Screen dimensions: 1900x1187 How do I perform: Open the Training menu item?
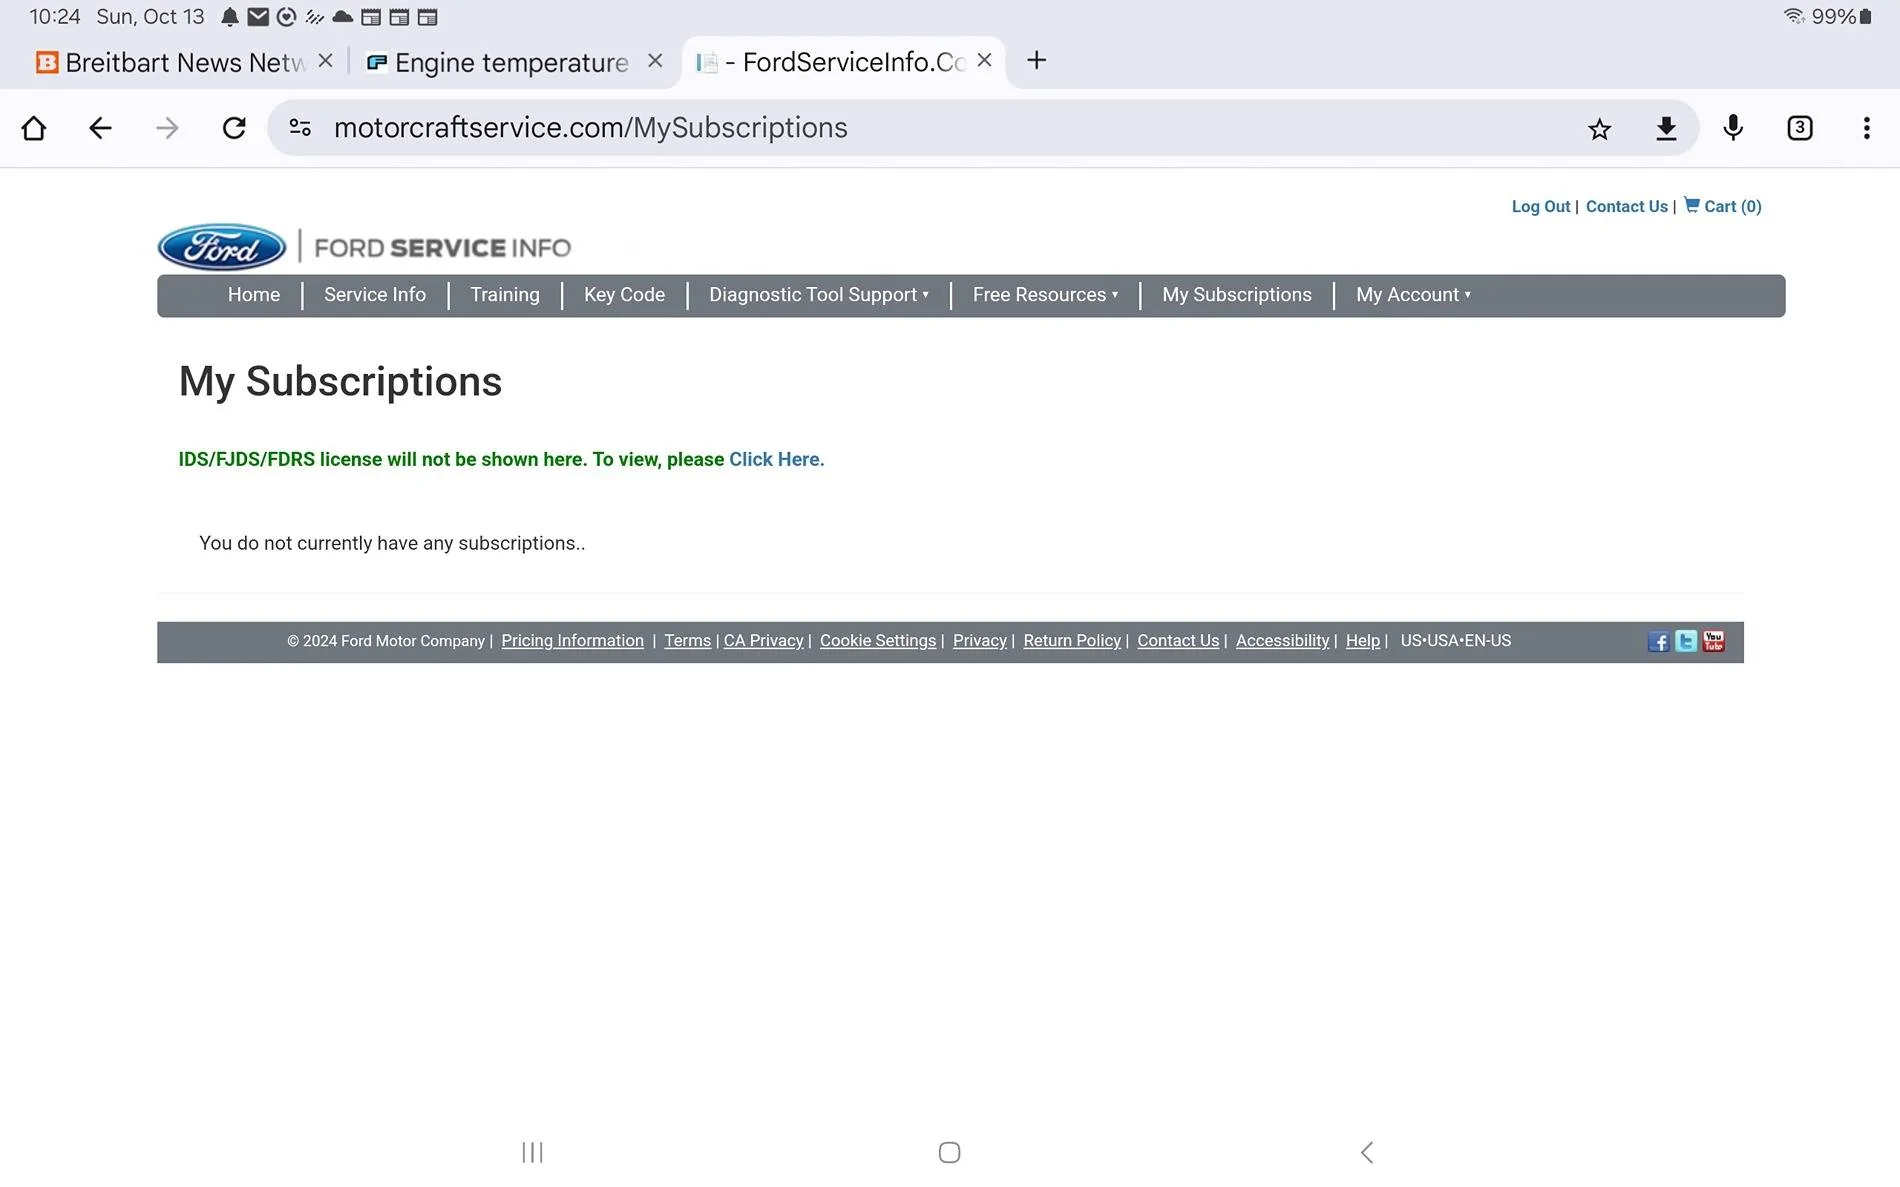pos(505,295)
